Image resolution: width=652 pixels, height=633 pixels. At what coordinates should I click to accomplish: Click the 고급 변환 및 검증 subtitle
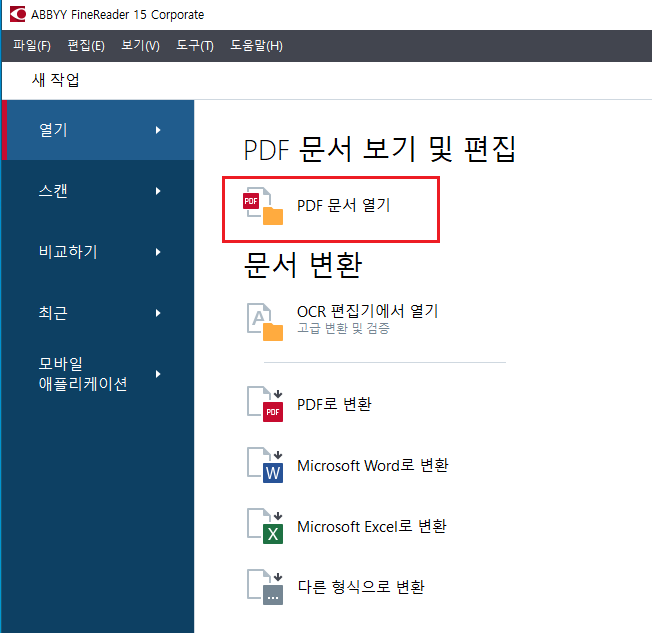pos(343,328)
